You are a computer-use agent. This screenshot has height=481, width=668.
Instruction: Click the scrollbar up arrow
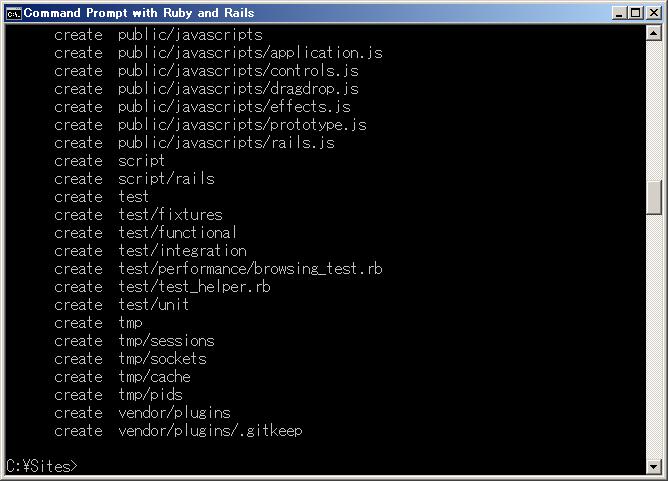[654, 33]
